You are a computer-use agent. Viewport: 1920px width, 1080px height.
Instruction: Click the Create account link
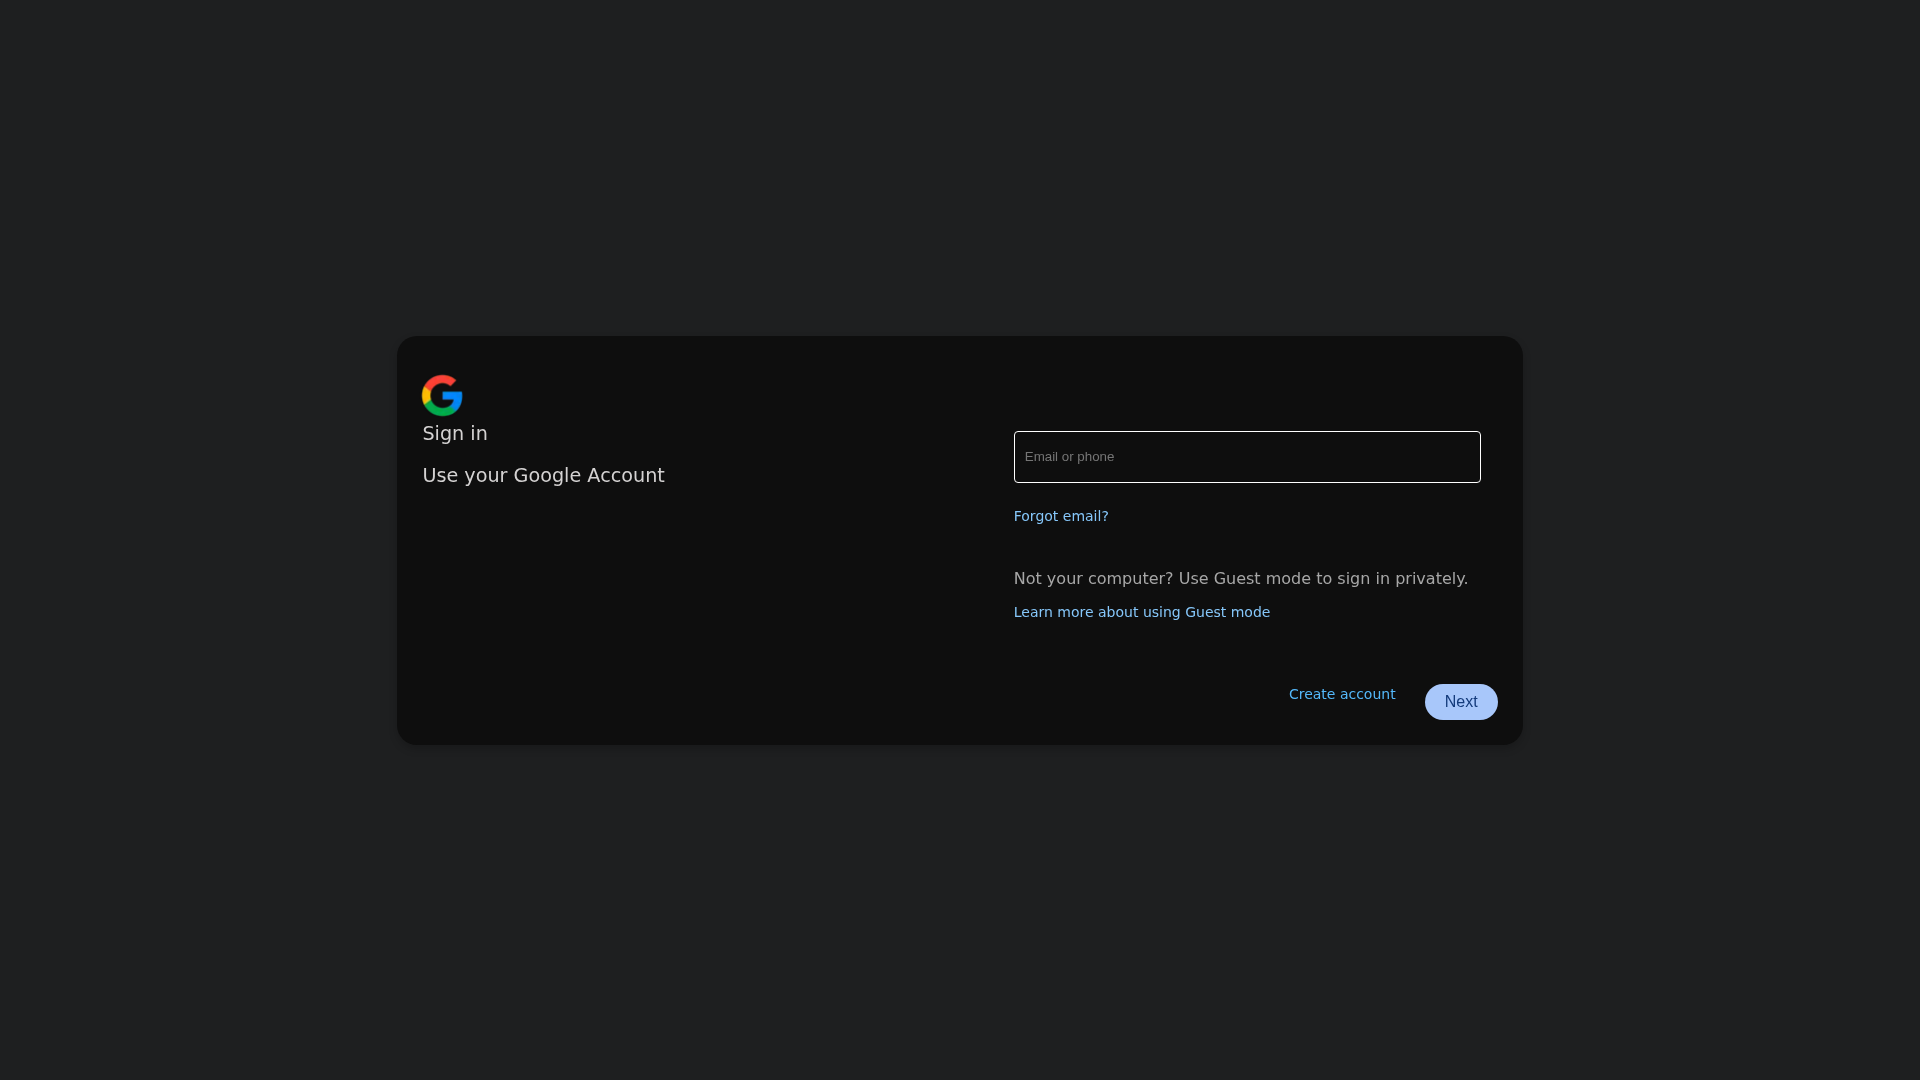click(1342, 694)
